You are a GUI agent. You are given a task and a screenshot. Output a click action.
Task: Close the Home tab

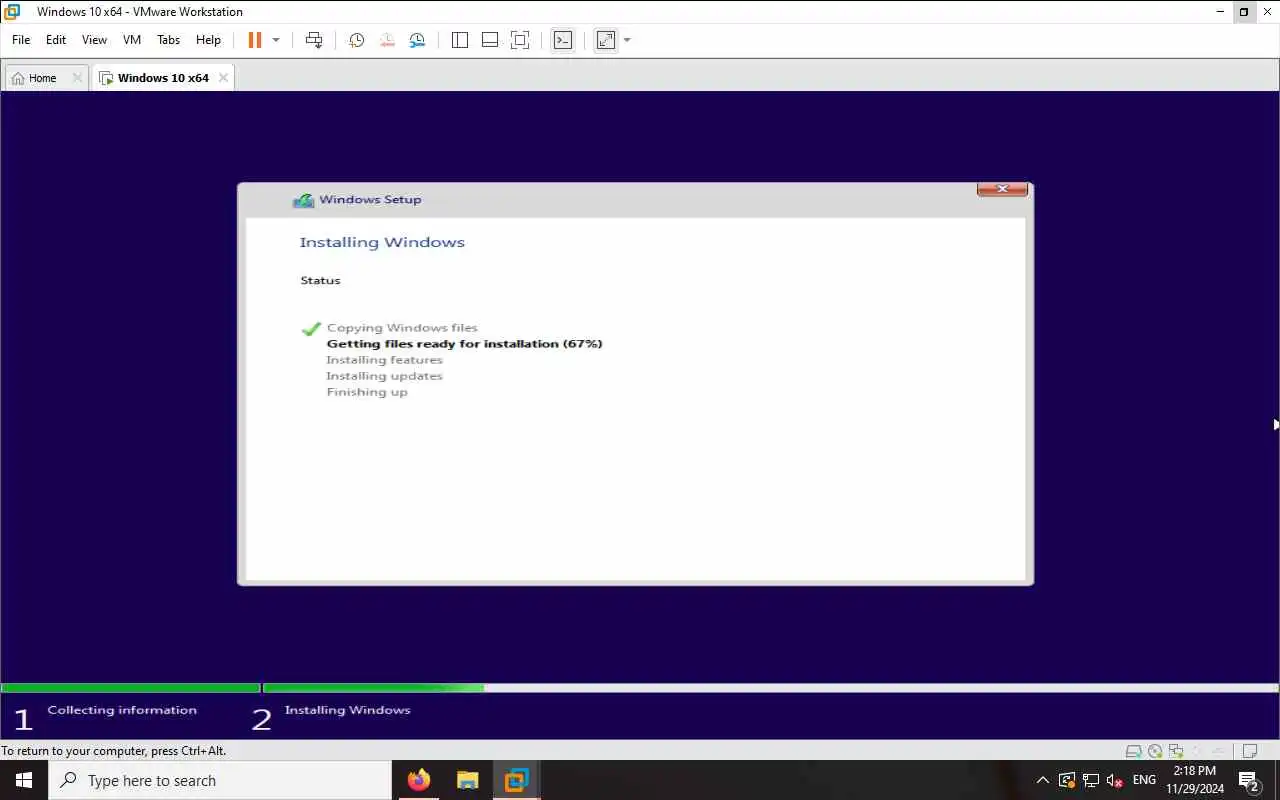point(77,78)
